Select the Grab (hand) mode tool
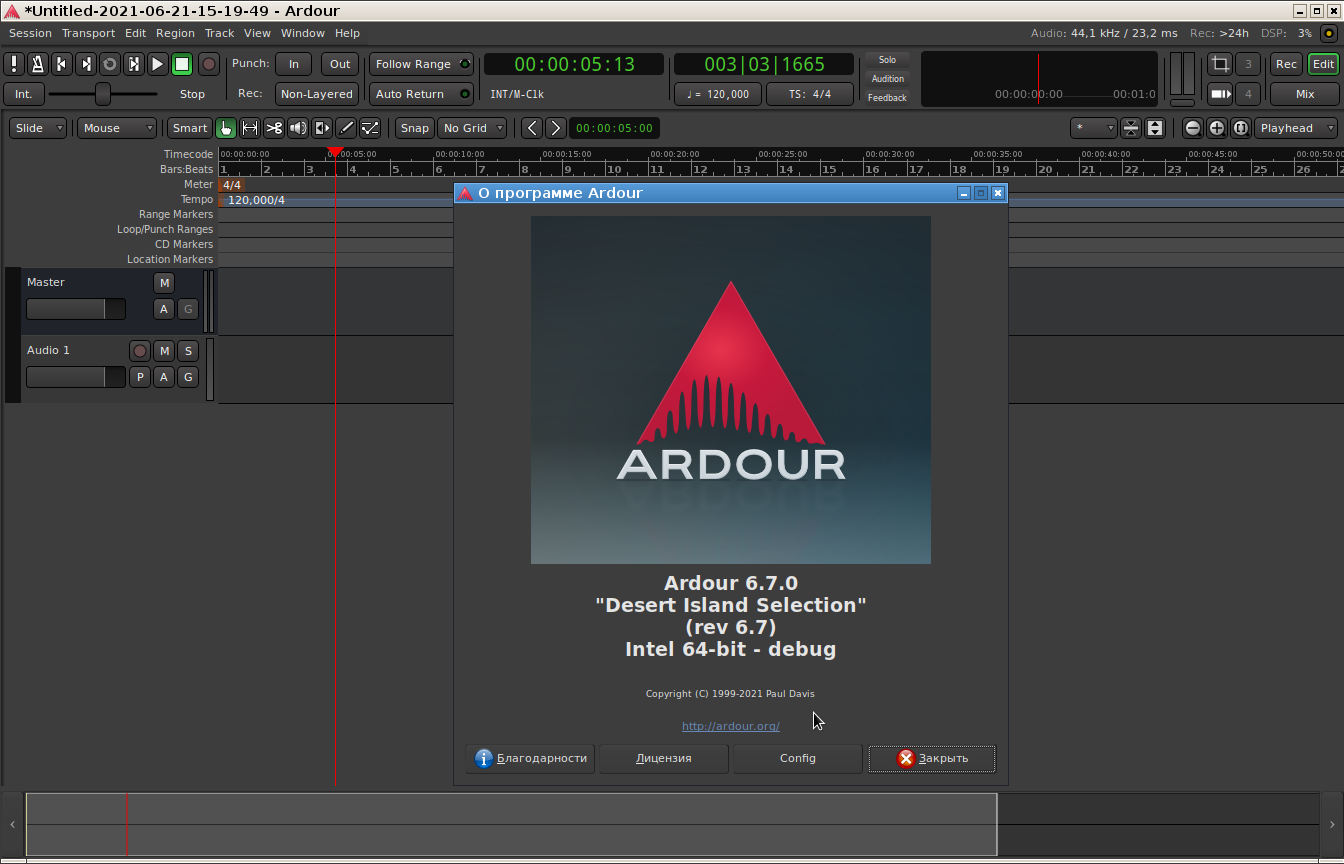 click(x=226, y=128)
